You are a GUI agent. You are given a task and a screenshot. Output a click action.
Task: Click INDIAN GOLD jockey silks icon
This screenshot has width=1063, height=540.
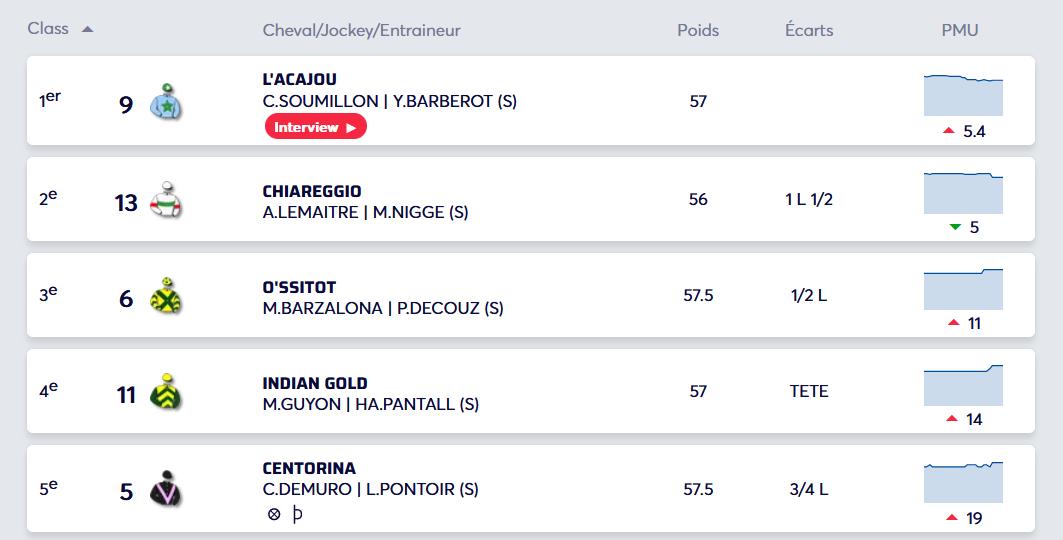pyautogui.click(x=164, y=393)
